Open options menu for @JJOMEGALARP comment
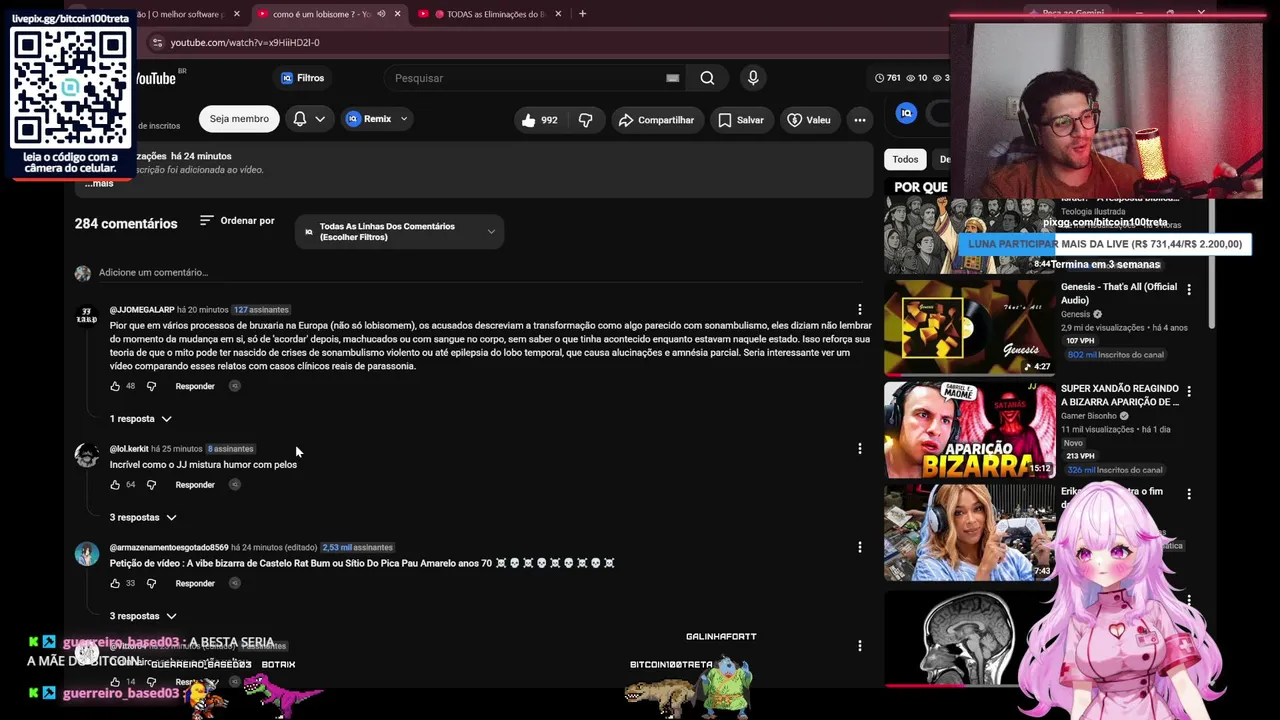Image resolution: width=1280 pixels, height=720 pixels. click(x=859, y=310)
